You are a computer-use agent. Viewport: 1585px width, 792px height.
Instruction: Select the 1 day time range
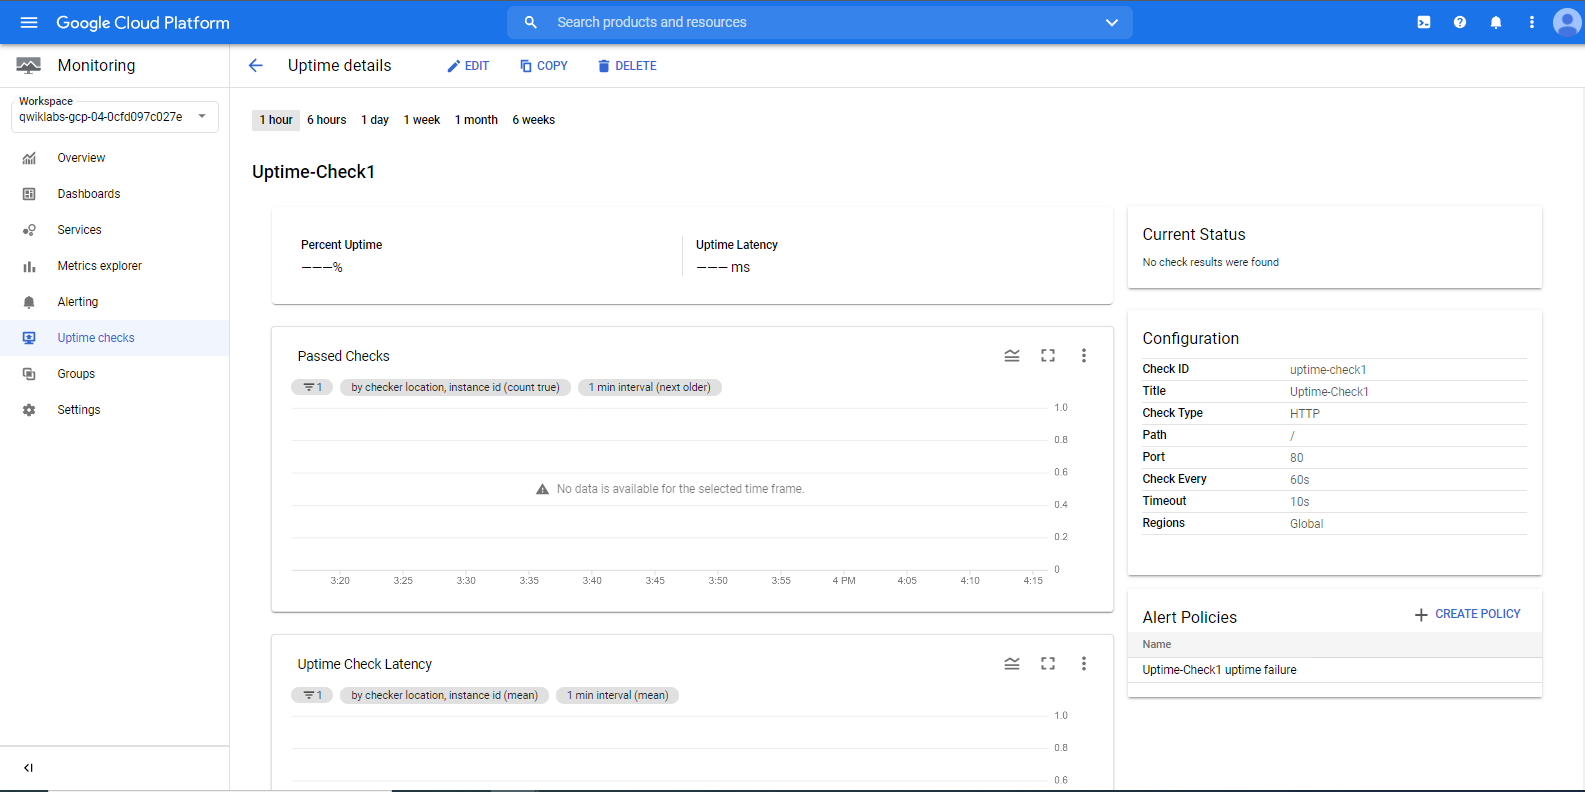(375, 120)
